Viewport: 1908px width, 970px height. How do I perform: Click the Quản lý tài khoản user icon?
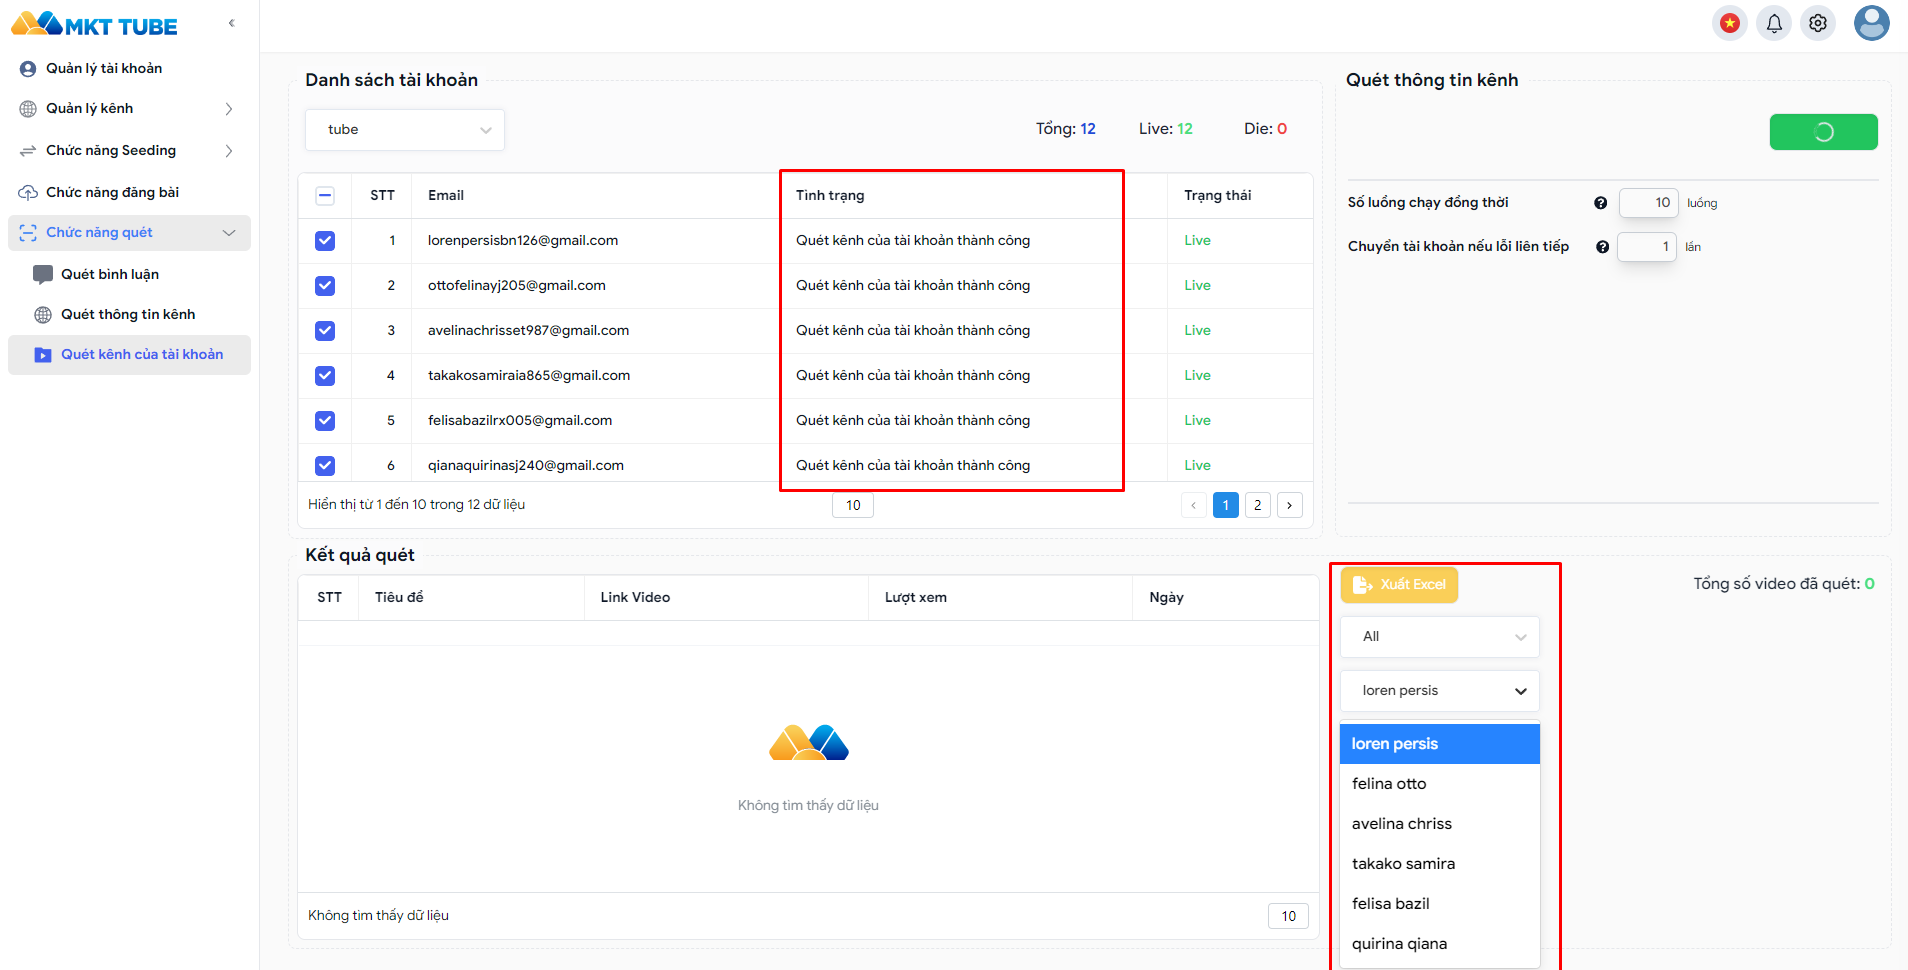click(x=28, y=69)
